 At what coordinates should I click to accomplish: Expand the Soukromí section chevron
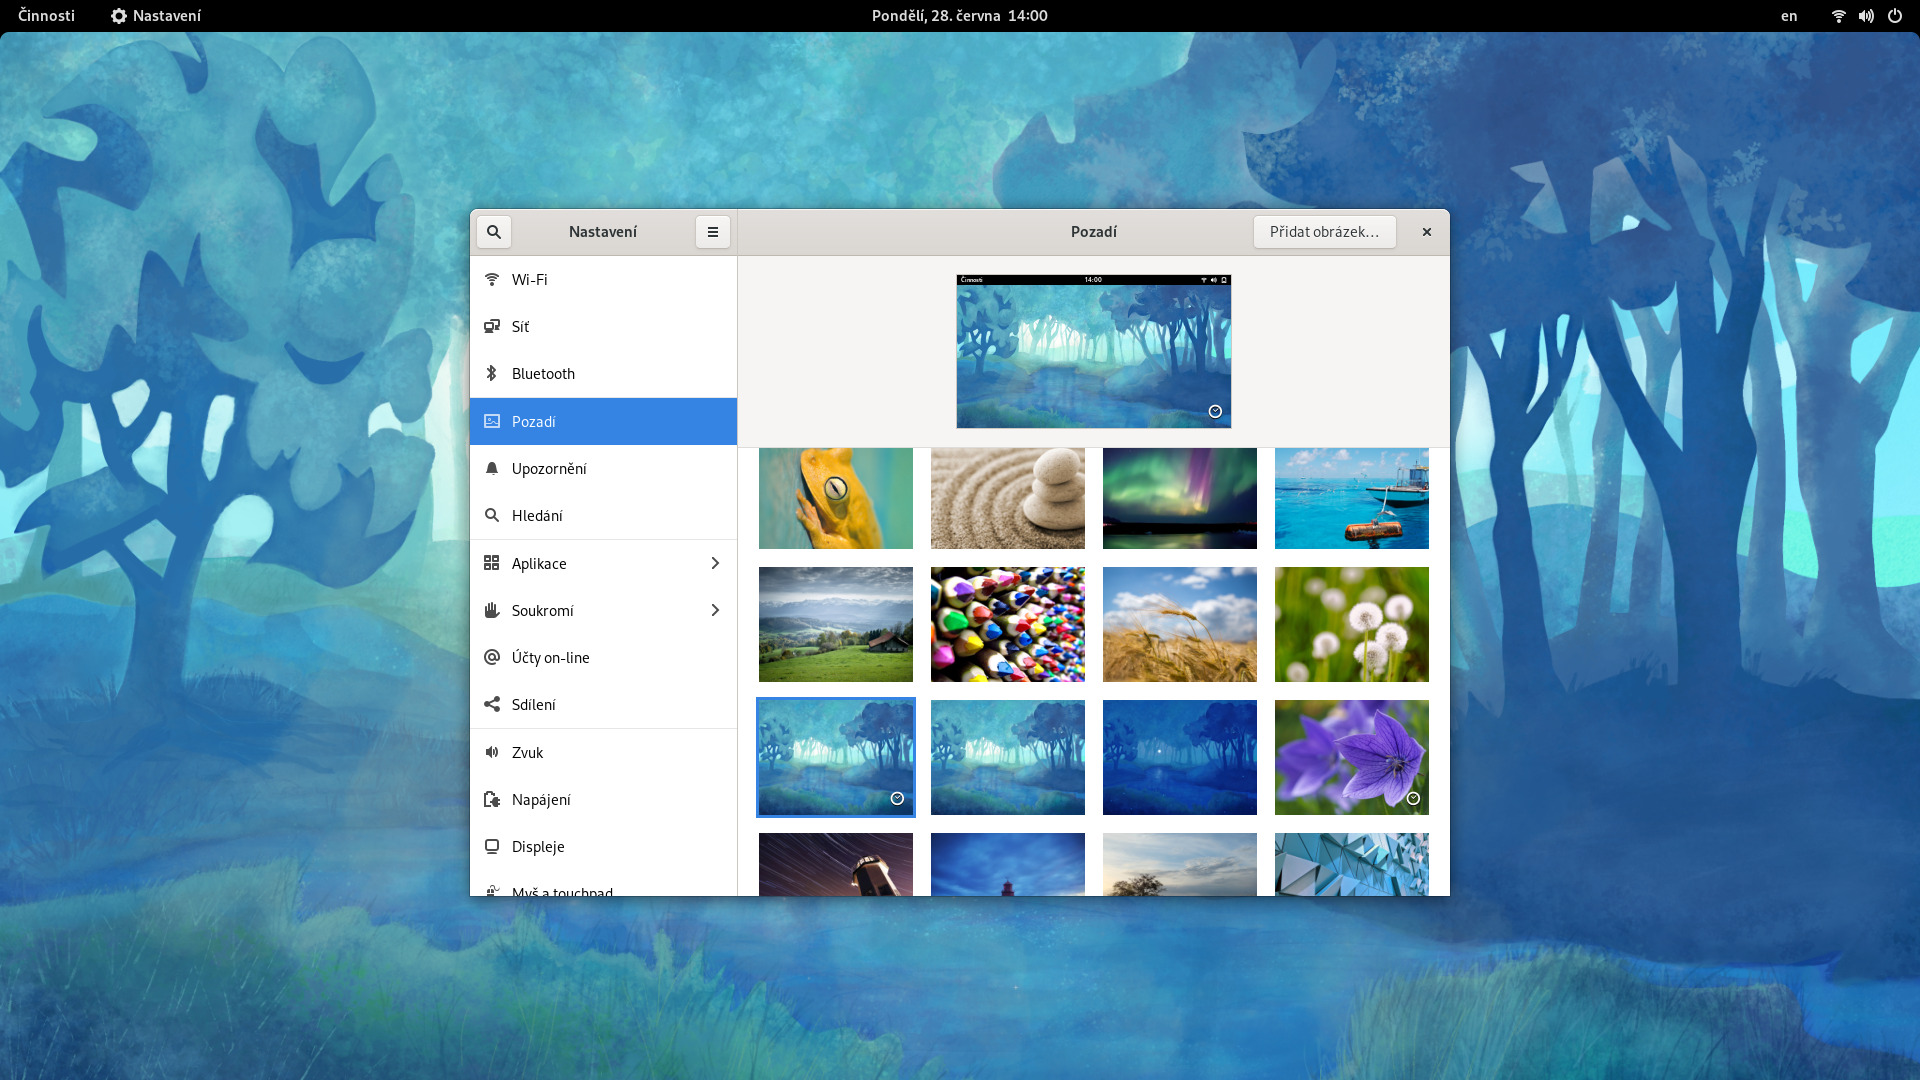[715, 611]
